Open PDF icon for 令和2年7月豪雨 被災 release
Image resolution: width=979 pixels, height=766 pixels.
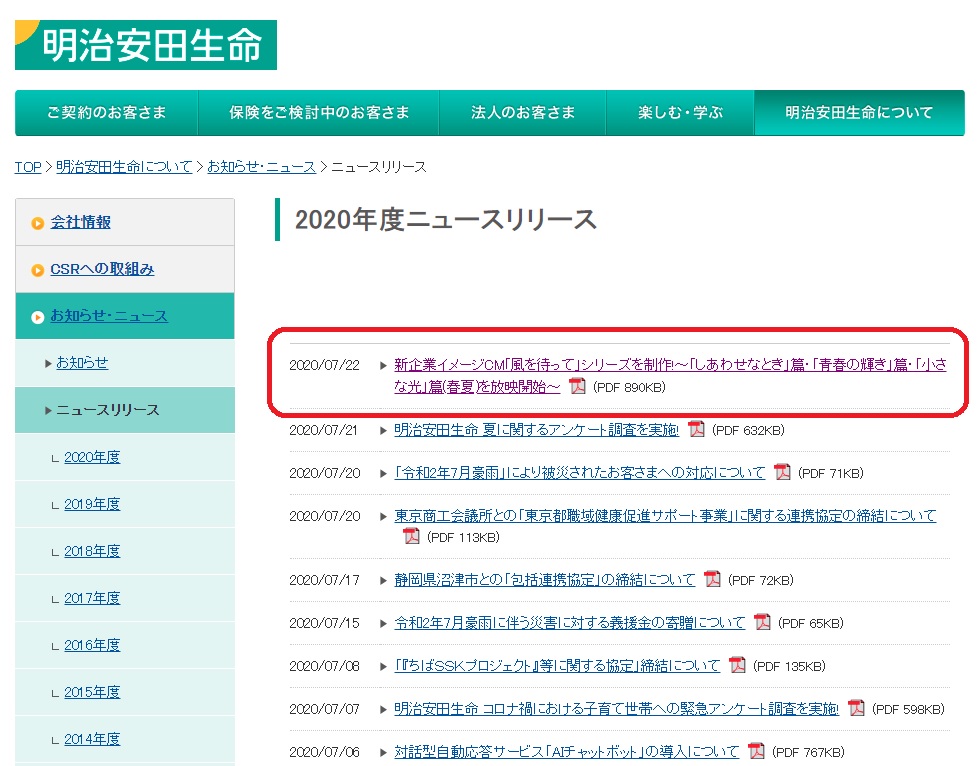(782, 473)
